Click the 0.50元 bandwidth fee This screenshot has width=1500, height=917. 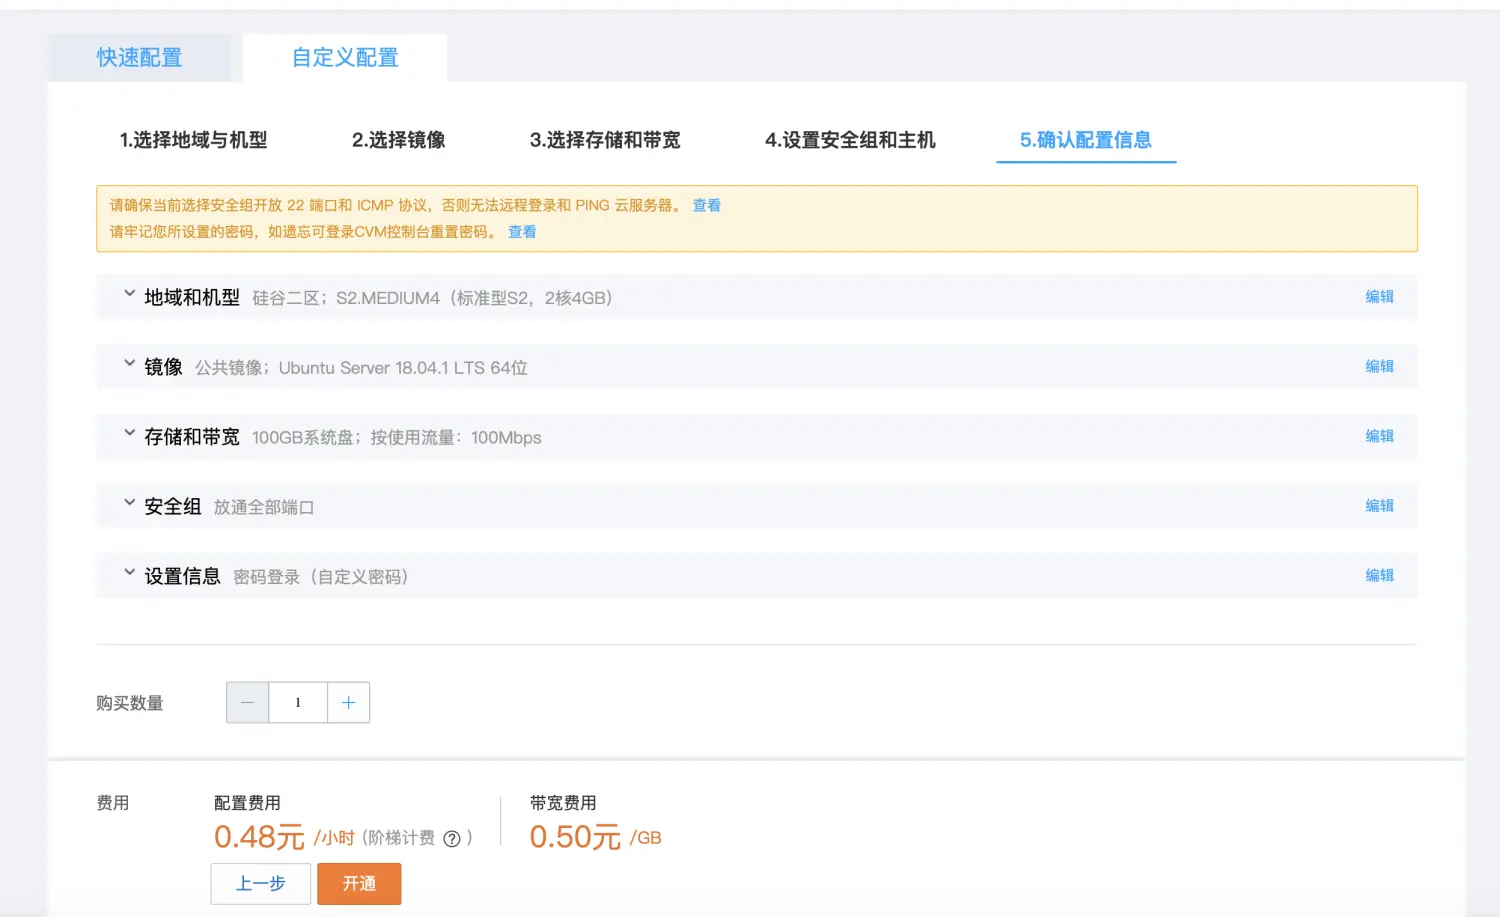(x=575, y=837)
